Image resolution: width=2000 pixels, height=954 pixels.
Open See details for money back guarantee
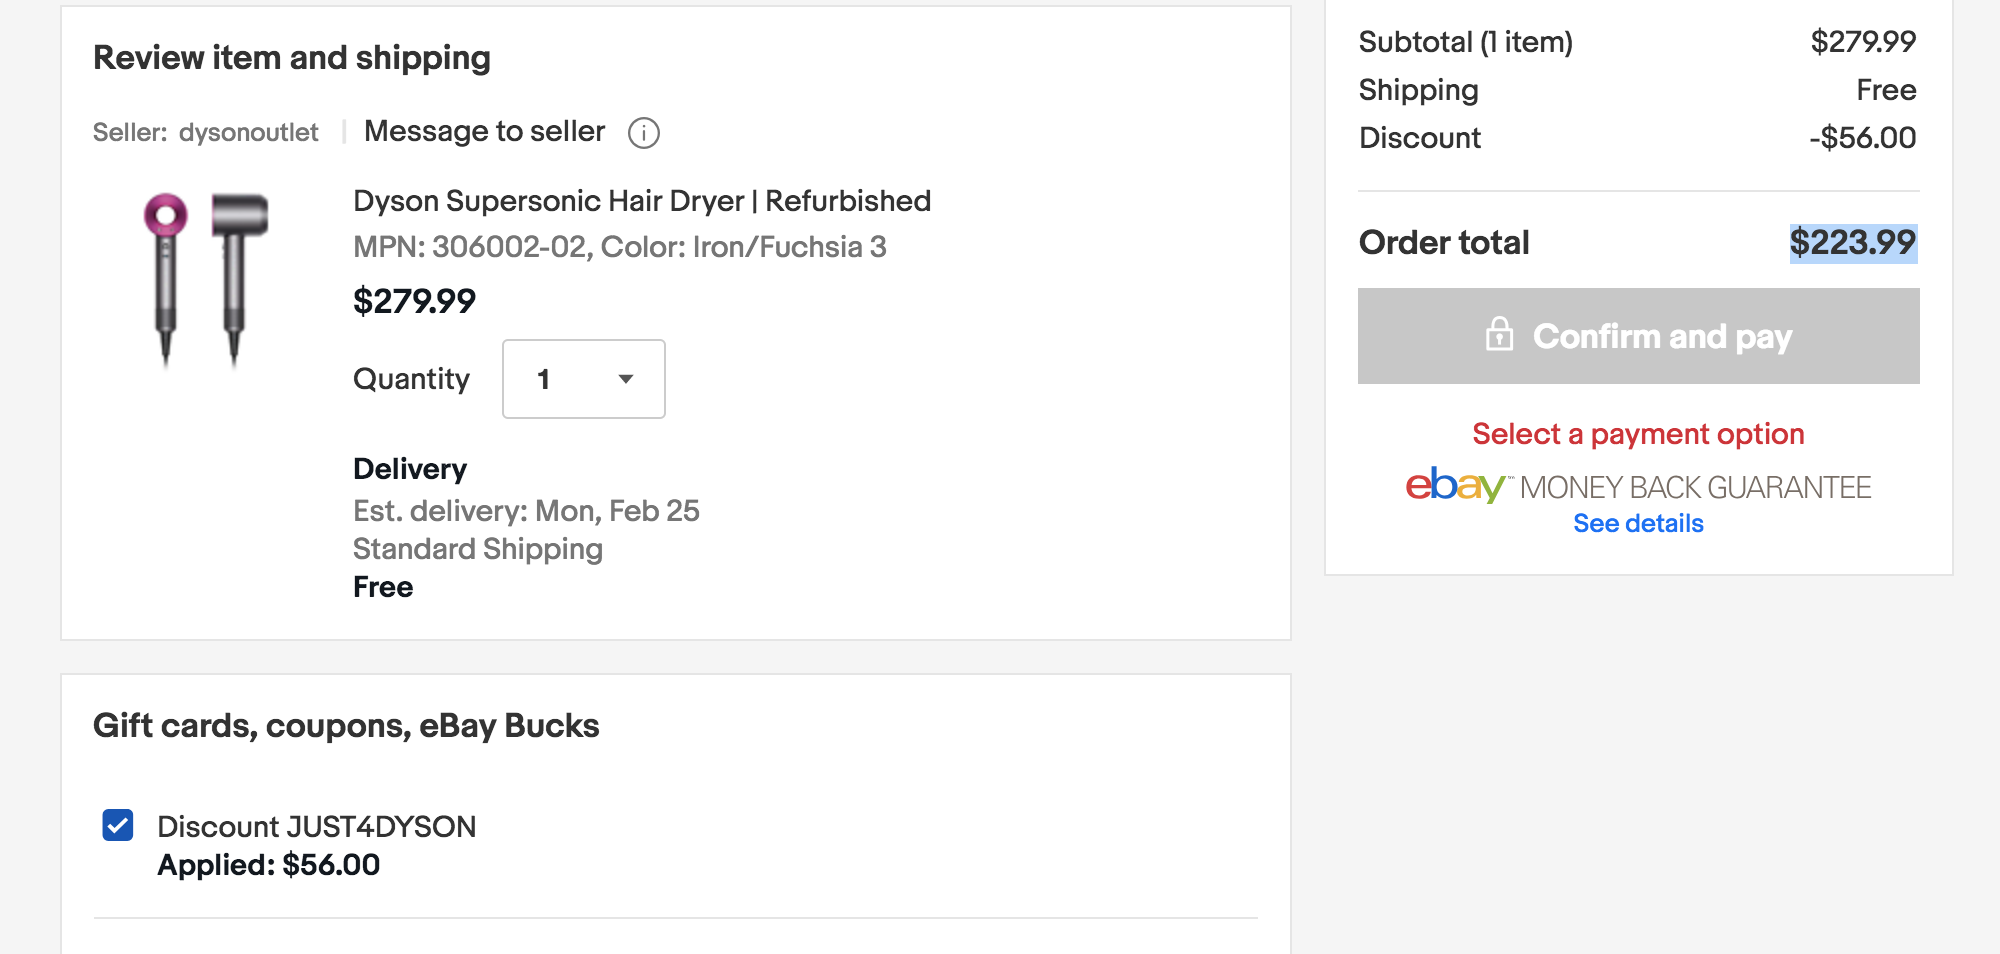(1637, 523)
